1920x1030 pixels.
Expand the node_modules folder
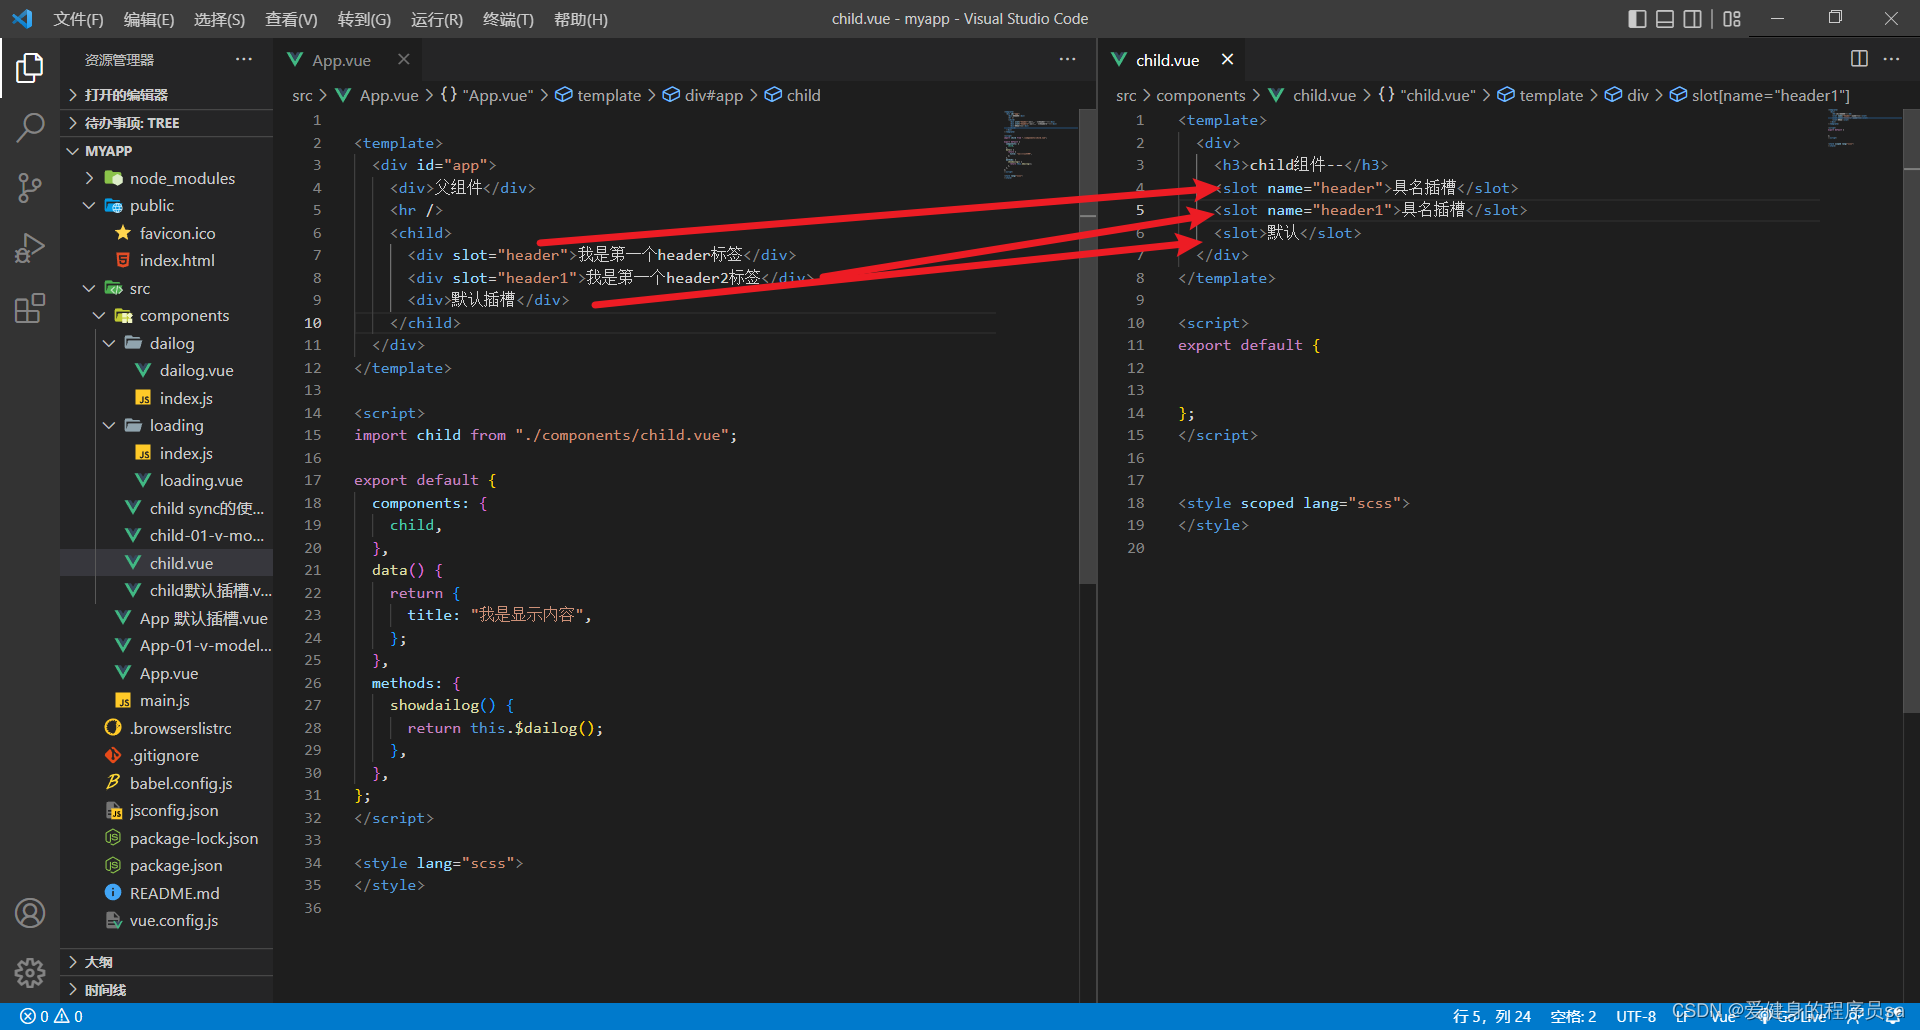coord(167,178)
